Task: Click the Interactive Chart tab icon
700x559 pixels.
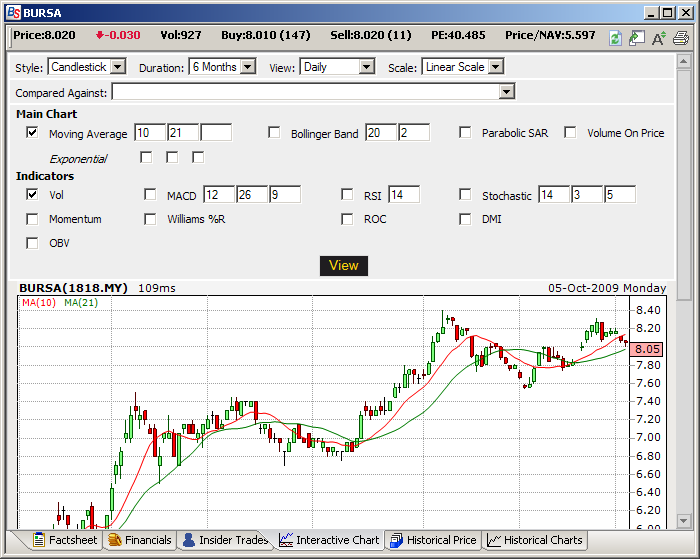Action: [286, 540]
